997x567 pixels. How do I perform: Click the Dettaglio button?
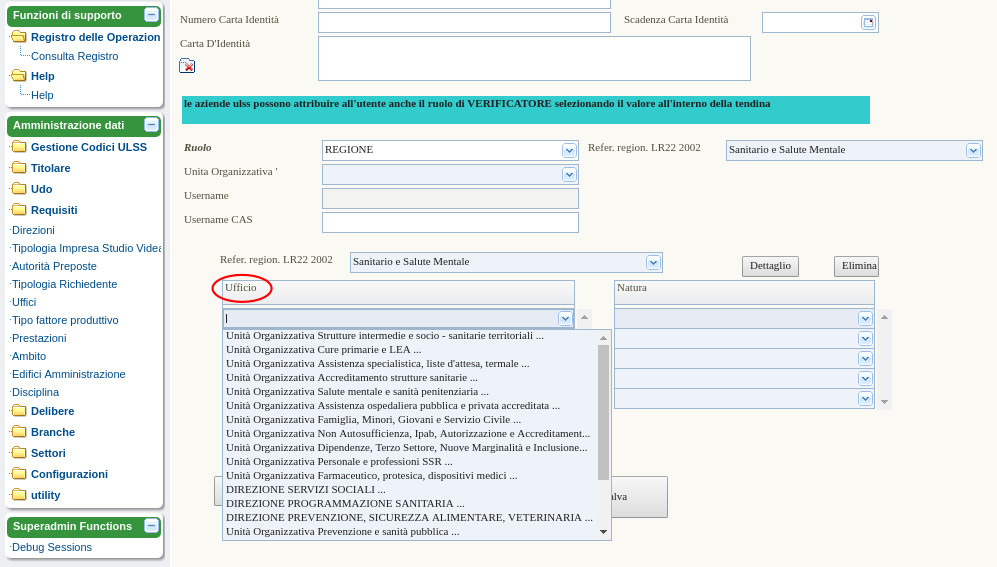(x=770, y=266)
